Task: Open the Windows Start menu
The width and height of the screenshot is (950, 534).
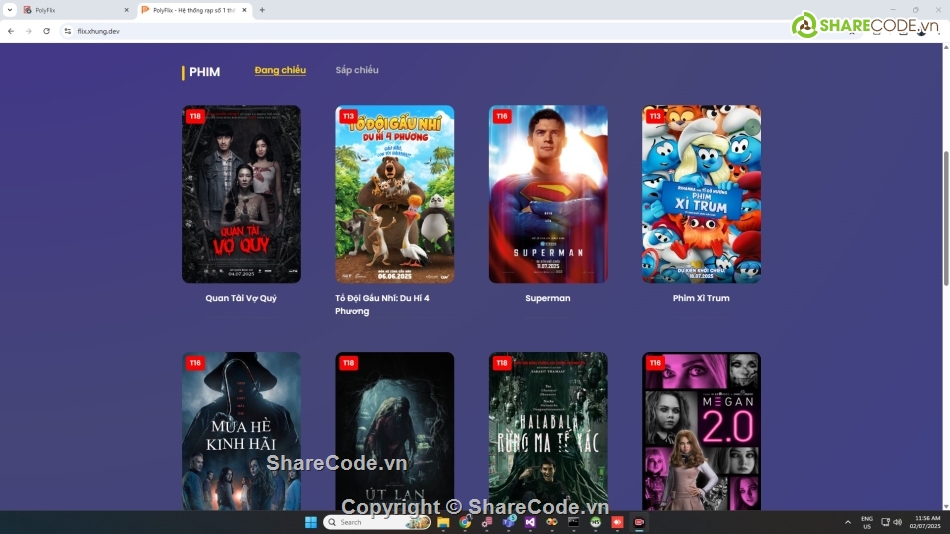Action: click(x=311, y=522)
